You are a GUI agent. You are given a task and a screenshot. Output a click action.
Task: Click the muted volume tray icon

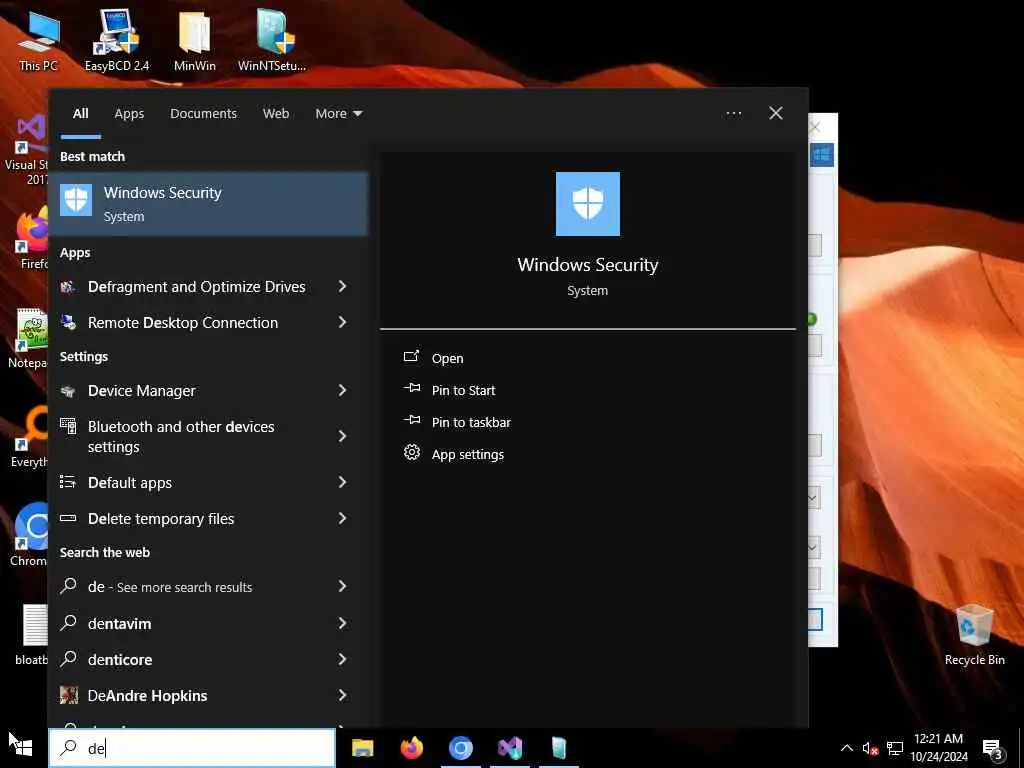pyautogui.click(x=870, y=748)
